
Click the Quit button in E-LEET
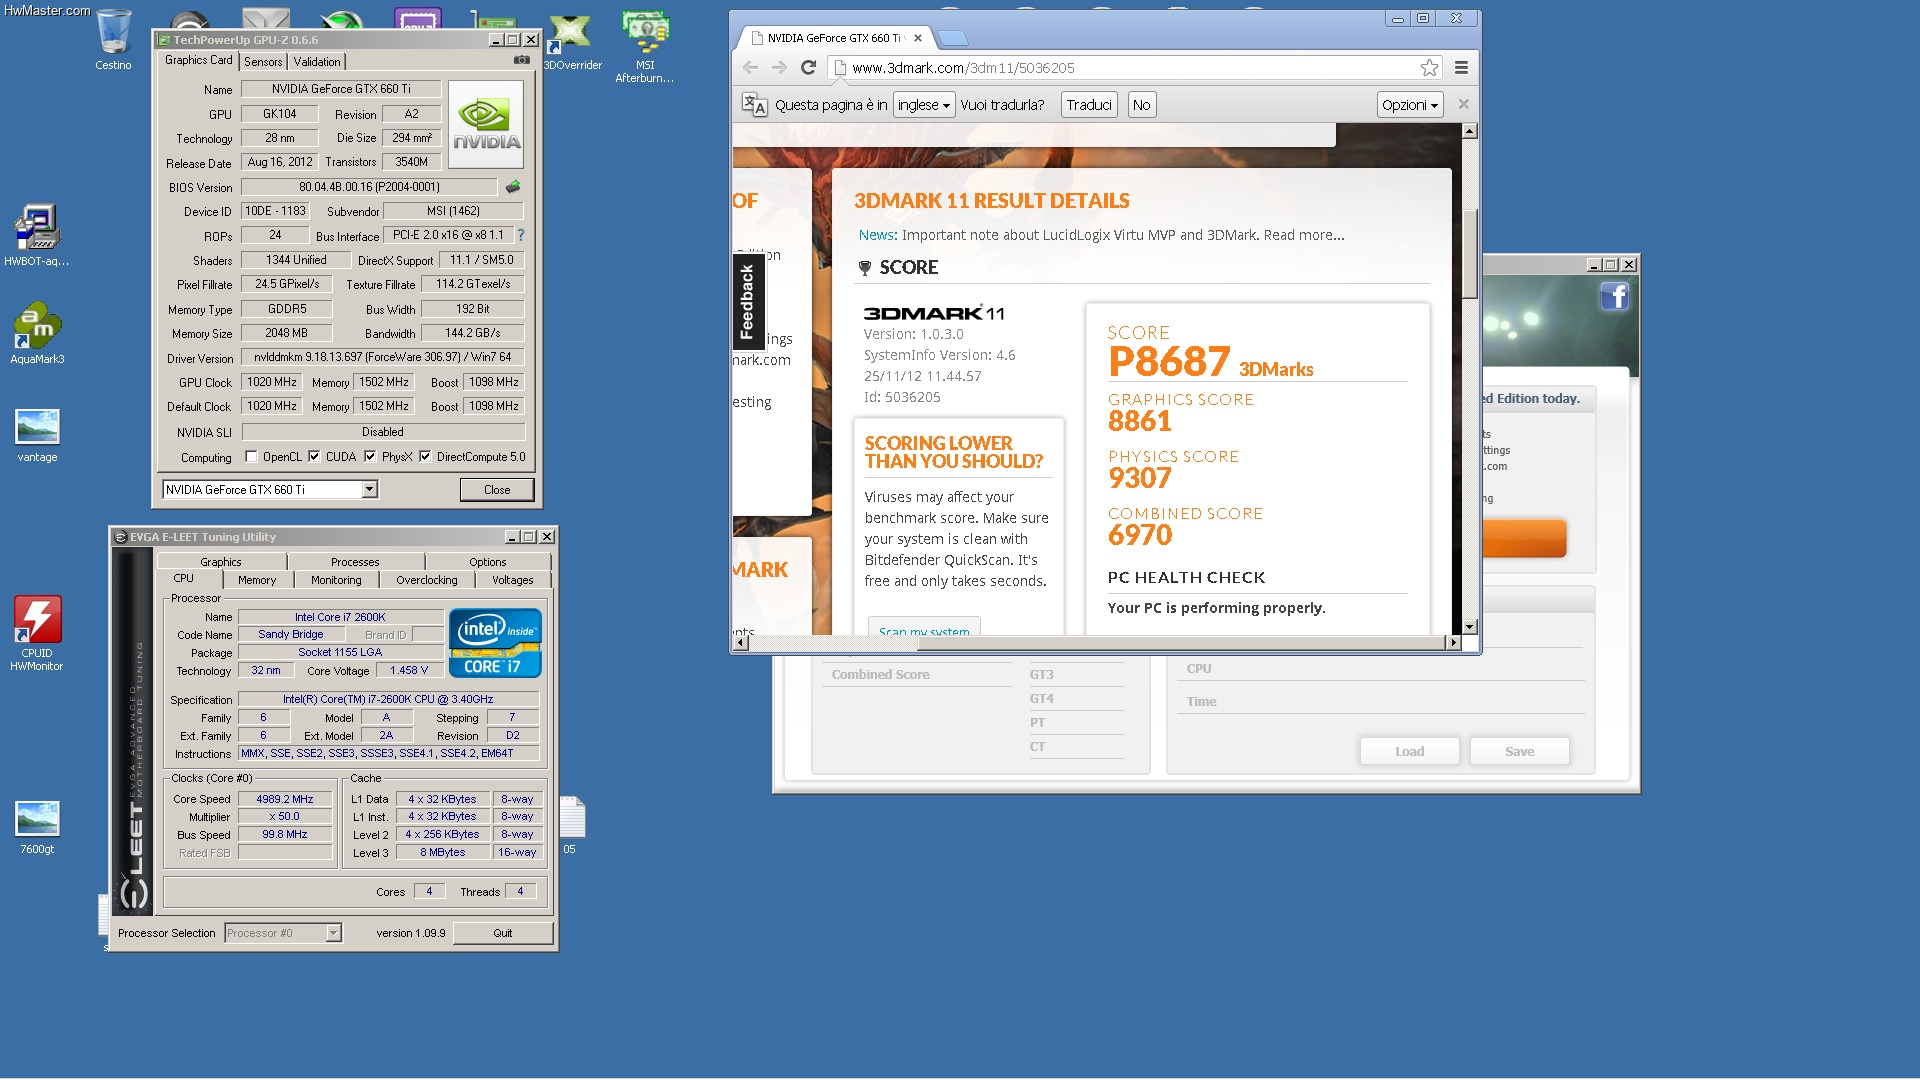[503, 933]
